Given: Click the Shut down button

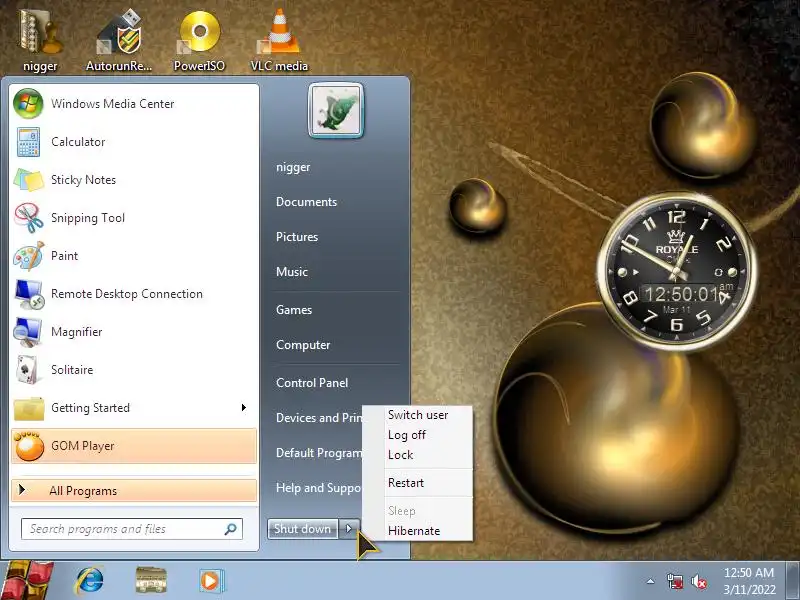Looking at the screenshot, I should (303, 529).
